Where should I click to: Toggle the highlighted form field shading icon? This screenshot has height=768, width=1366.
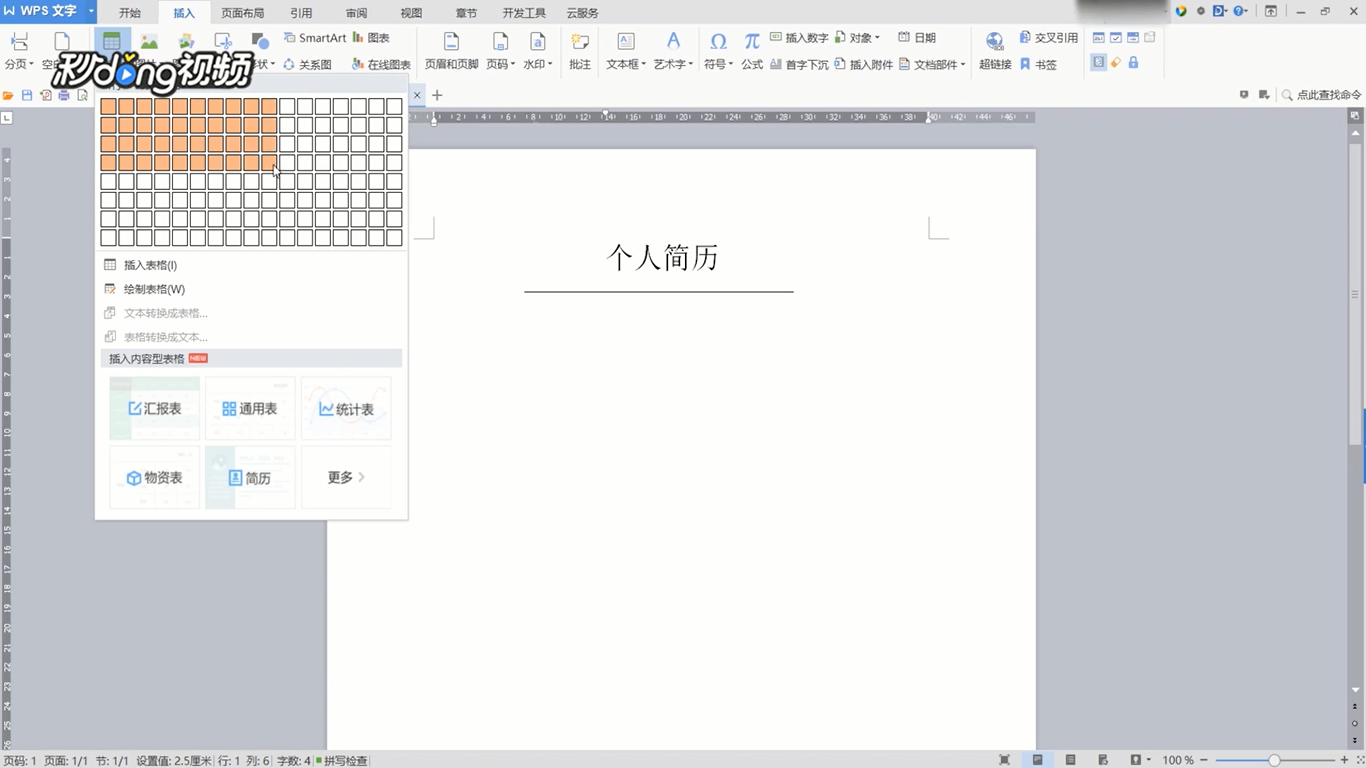coord(1099,62)
